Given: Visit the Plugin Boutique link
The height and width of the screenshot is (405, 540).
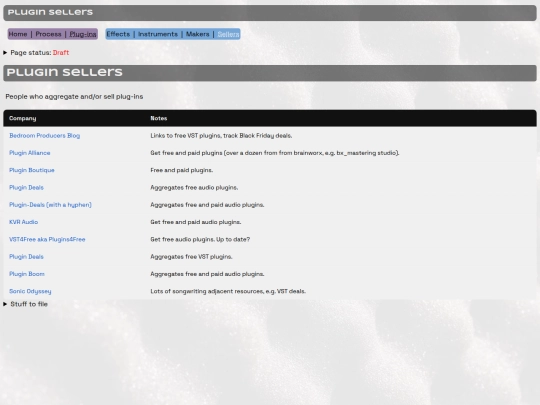Looking at the screenshot, I should click(32, 170).
